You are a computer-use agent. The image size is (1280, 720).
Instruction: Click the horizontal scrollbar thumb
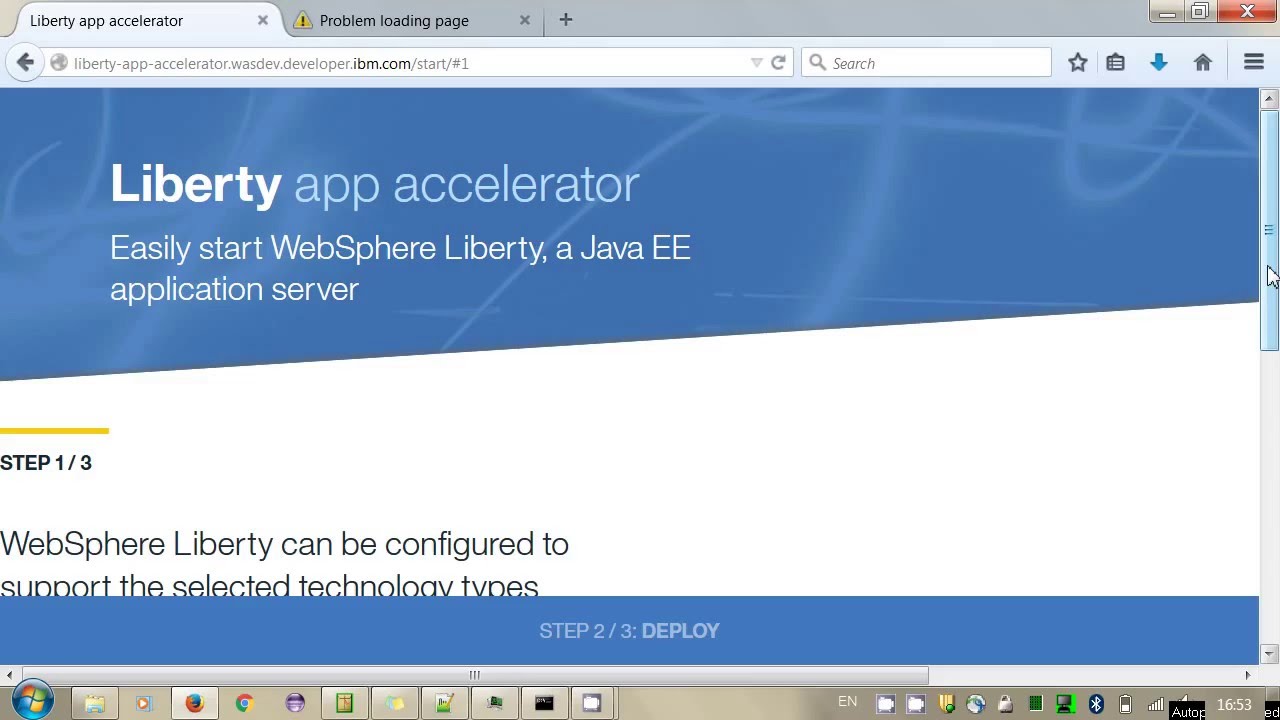(x=475, y=675)
